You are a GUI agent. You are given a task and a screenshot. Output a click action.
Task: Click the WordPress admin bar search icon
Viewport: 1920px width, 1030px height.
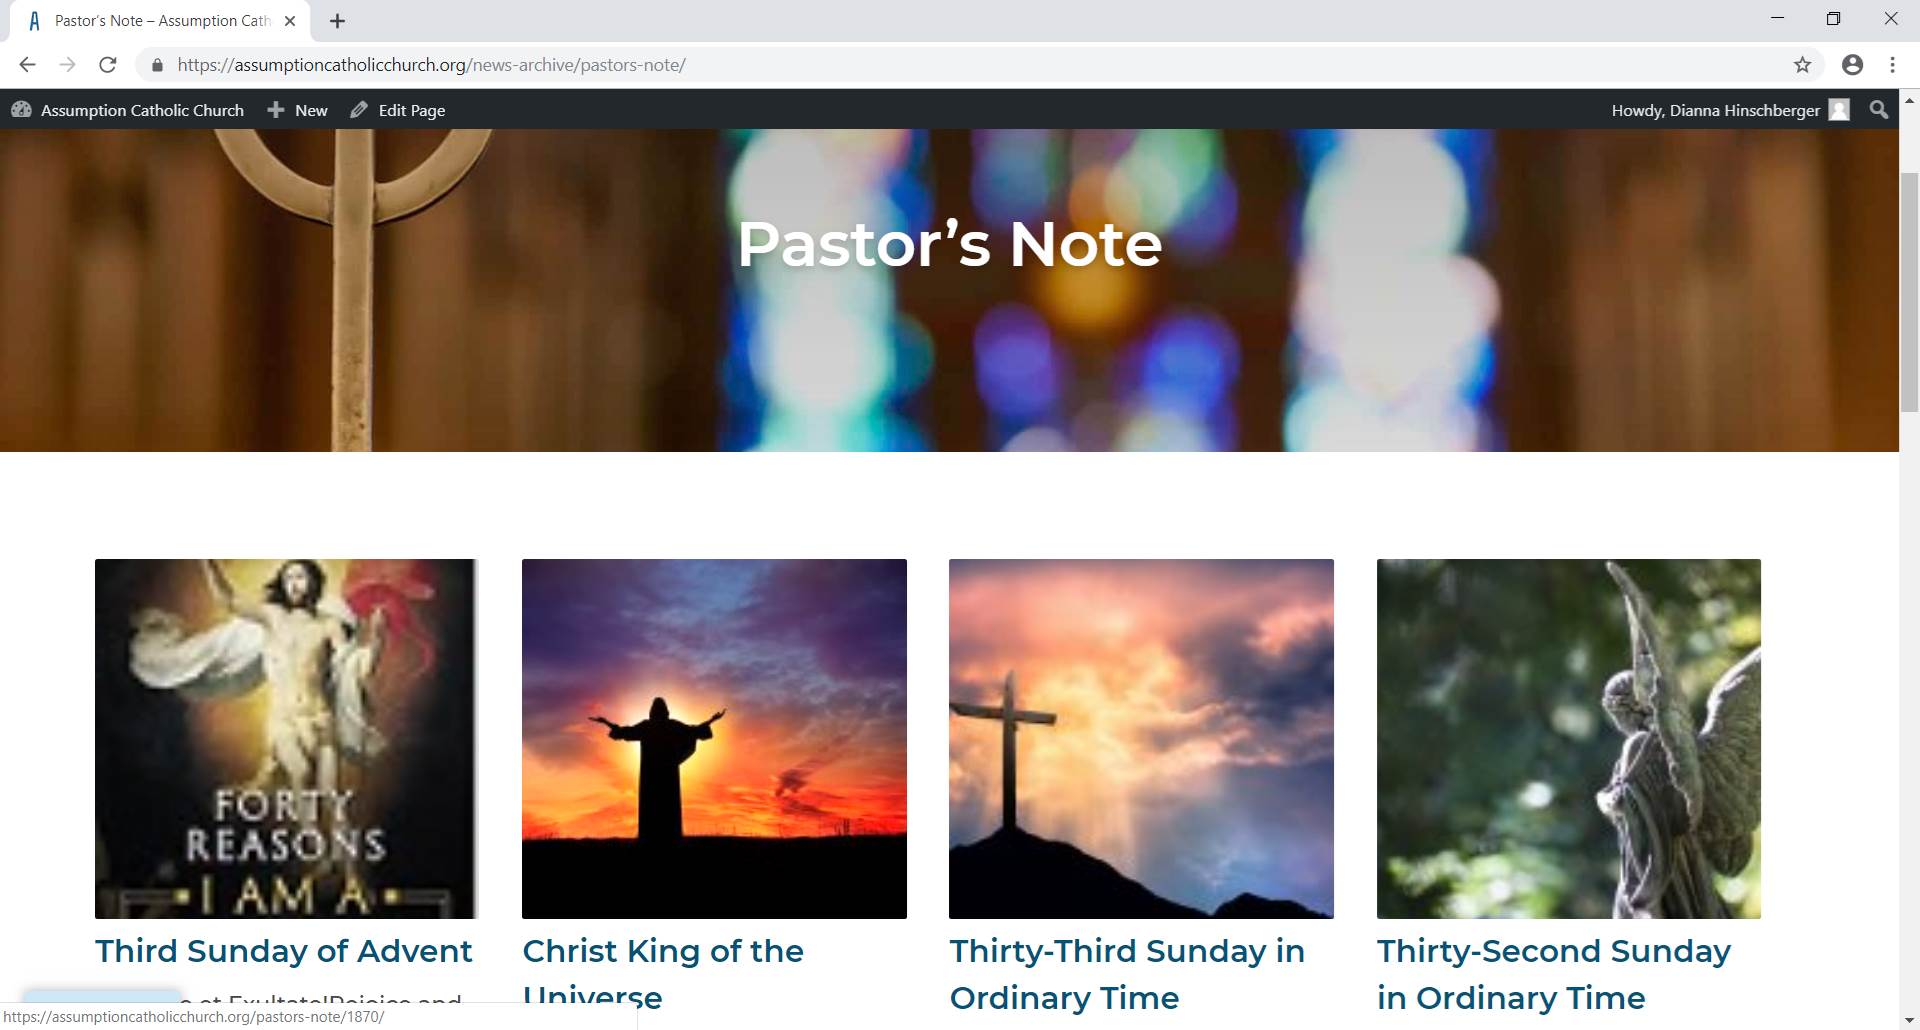(1879, 110)
